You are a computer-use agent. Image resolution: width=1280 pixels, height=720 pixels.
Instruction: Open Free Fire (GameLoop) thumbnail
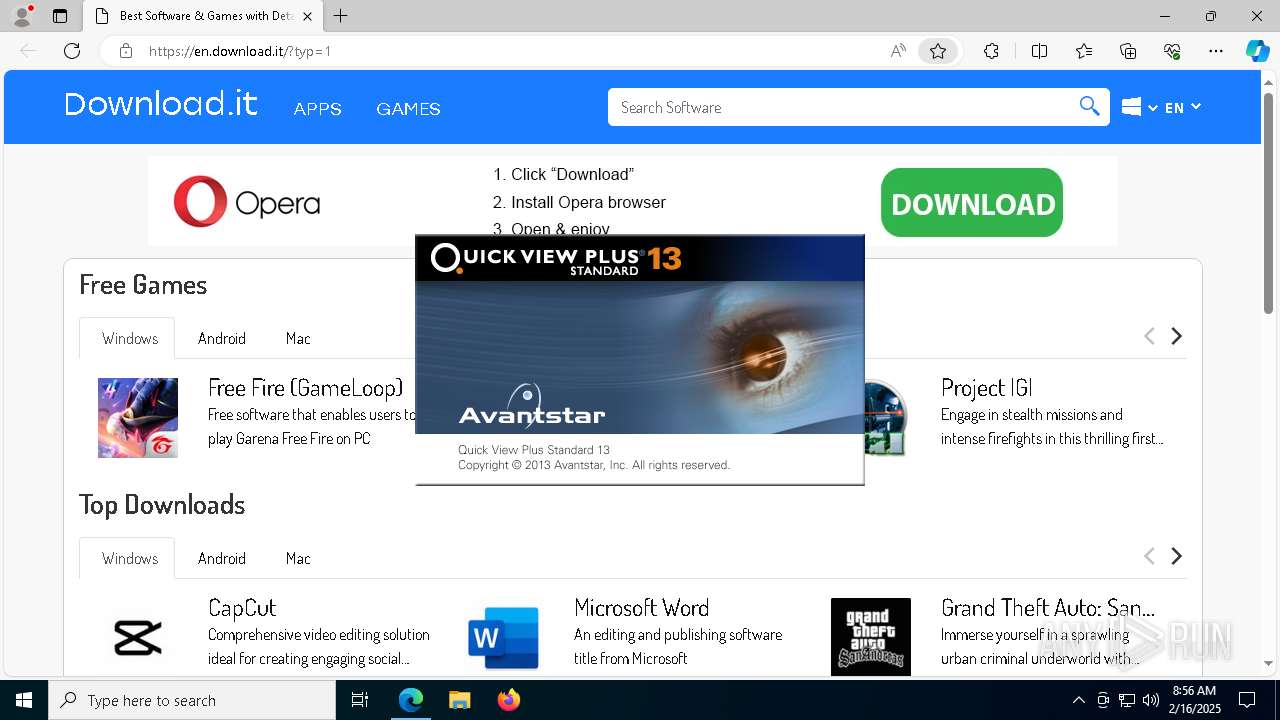[x=138, y=418]
